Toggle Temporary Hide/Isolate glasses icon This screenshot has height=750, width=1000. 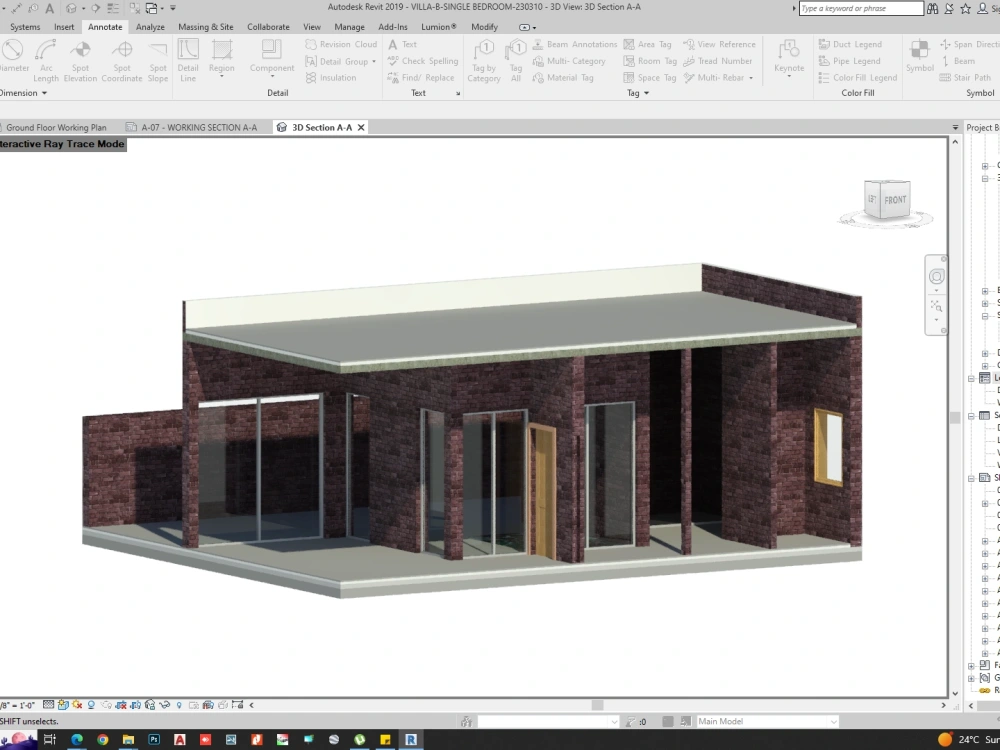click(165, 705)
